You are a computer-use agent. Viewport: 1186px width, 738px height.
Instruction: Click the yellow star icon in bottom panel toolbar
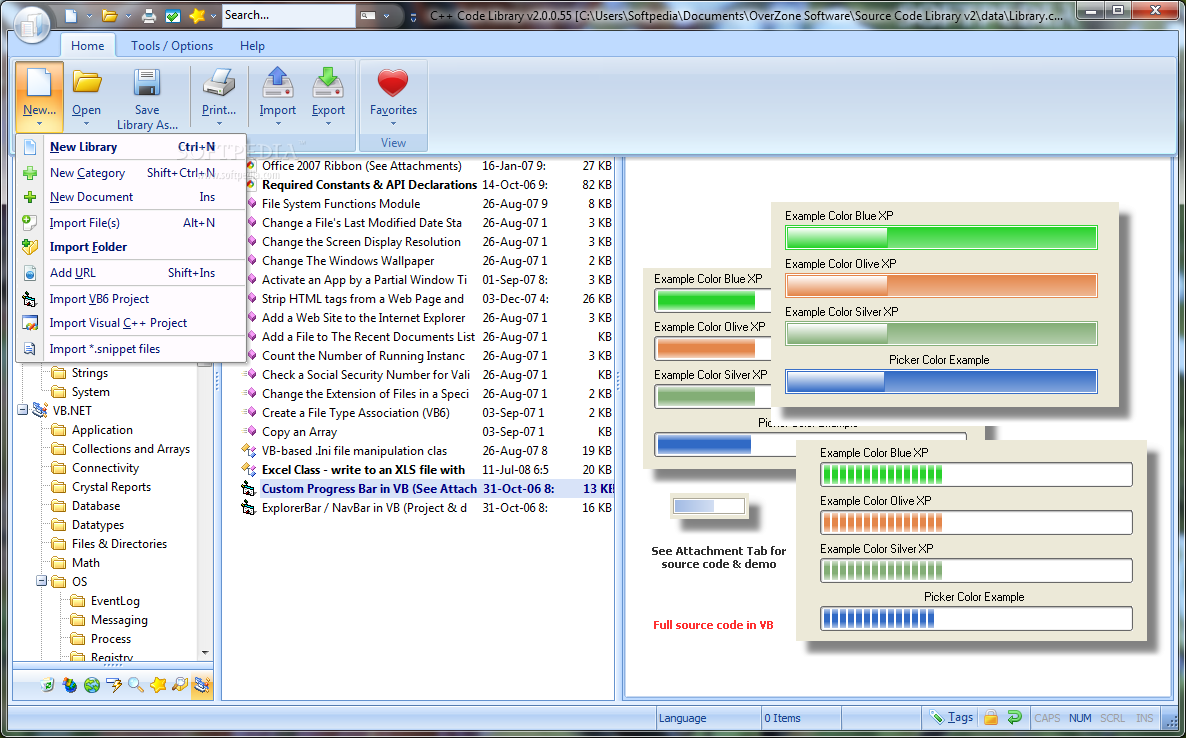pyautogui.click(x=157, y=685)
